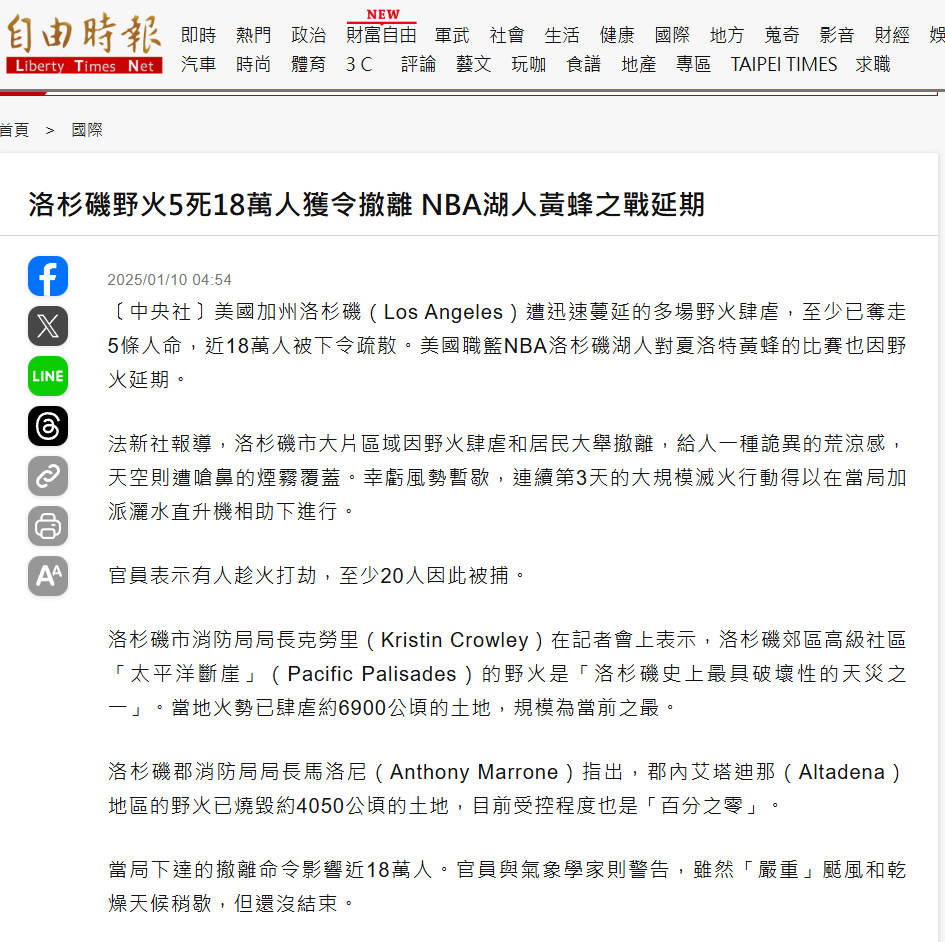
Task: Open 評論 opinion section
Action: (x=418, y=64)
